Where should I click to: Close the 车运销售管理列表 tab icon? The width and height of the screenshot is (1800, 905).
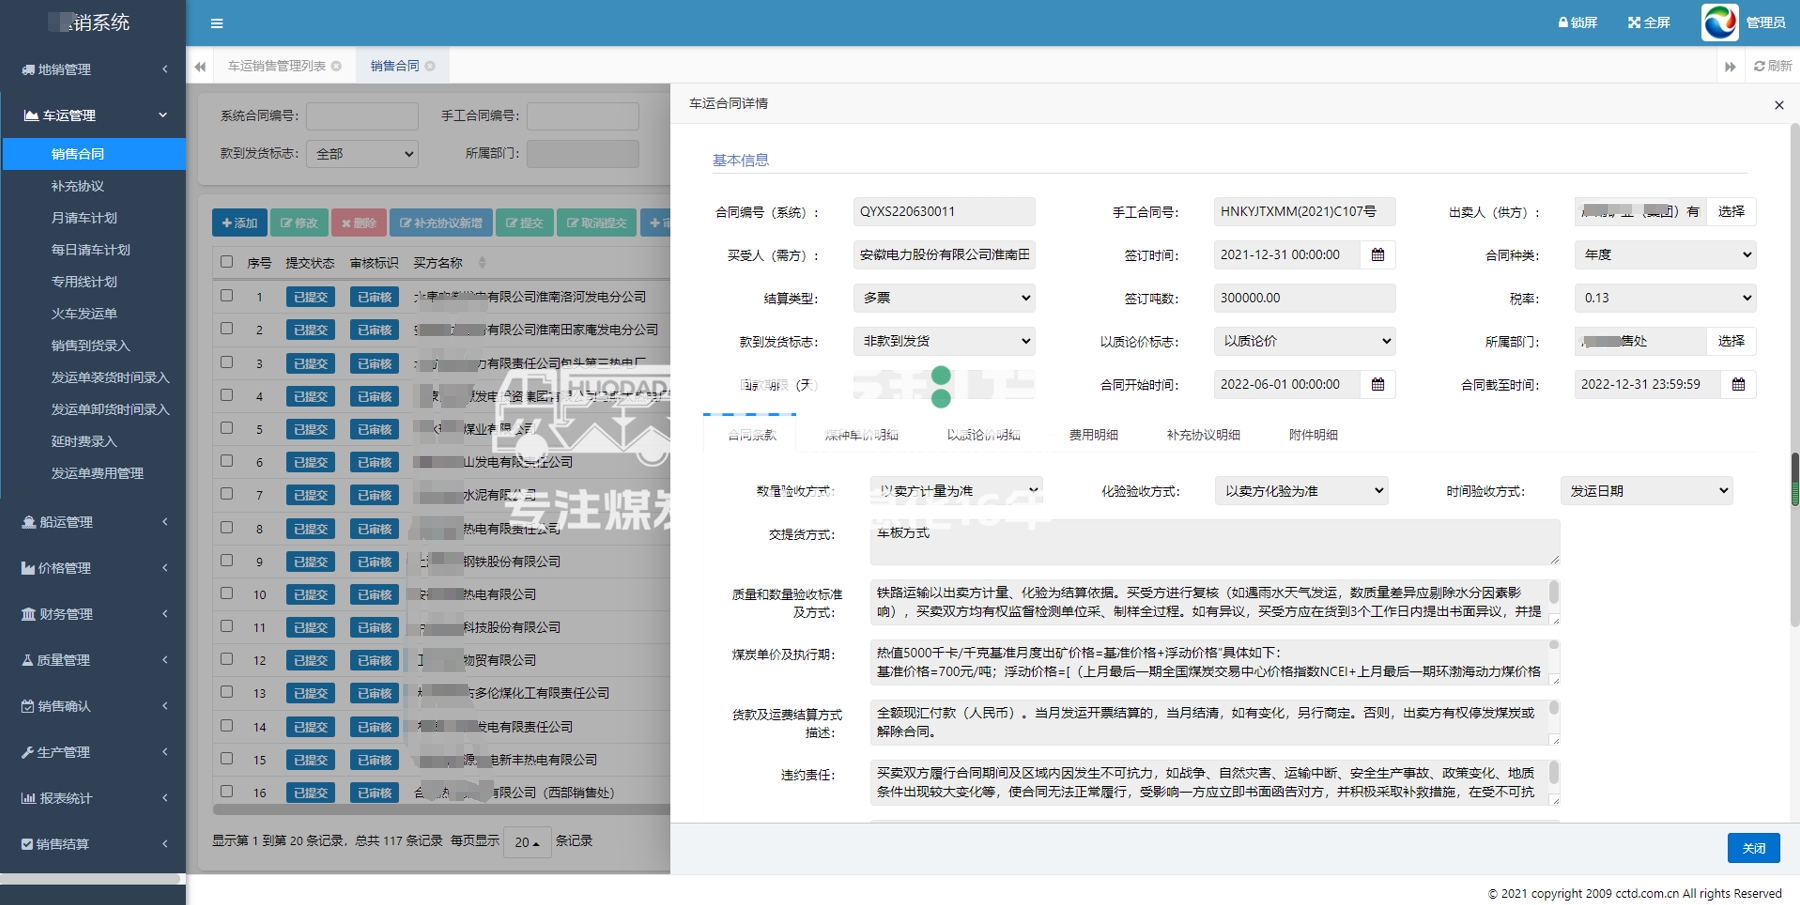pyautogui.click(x=337, y=66)
